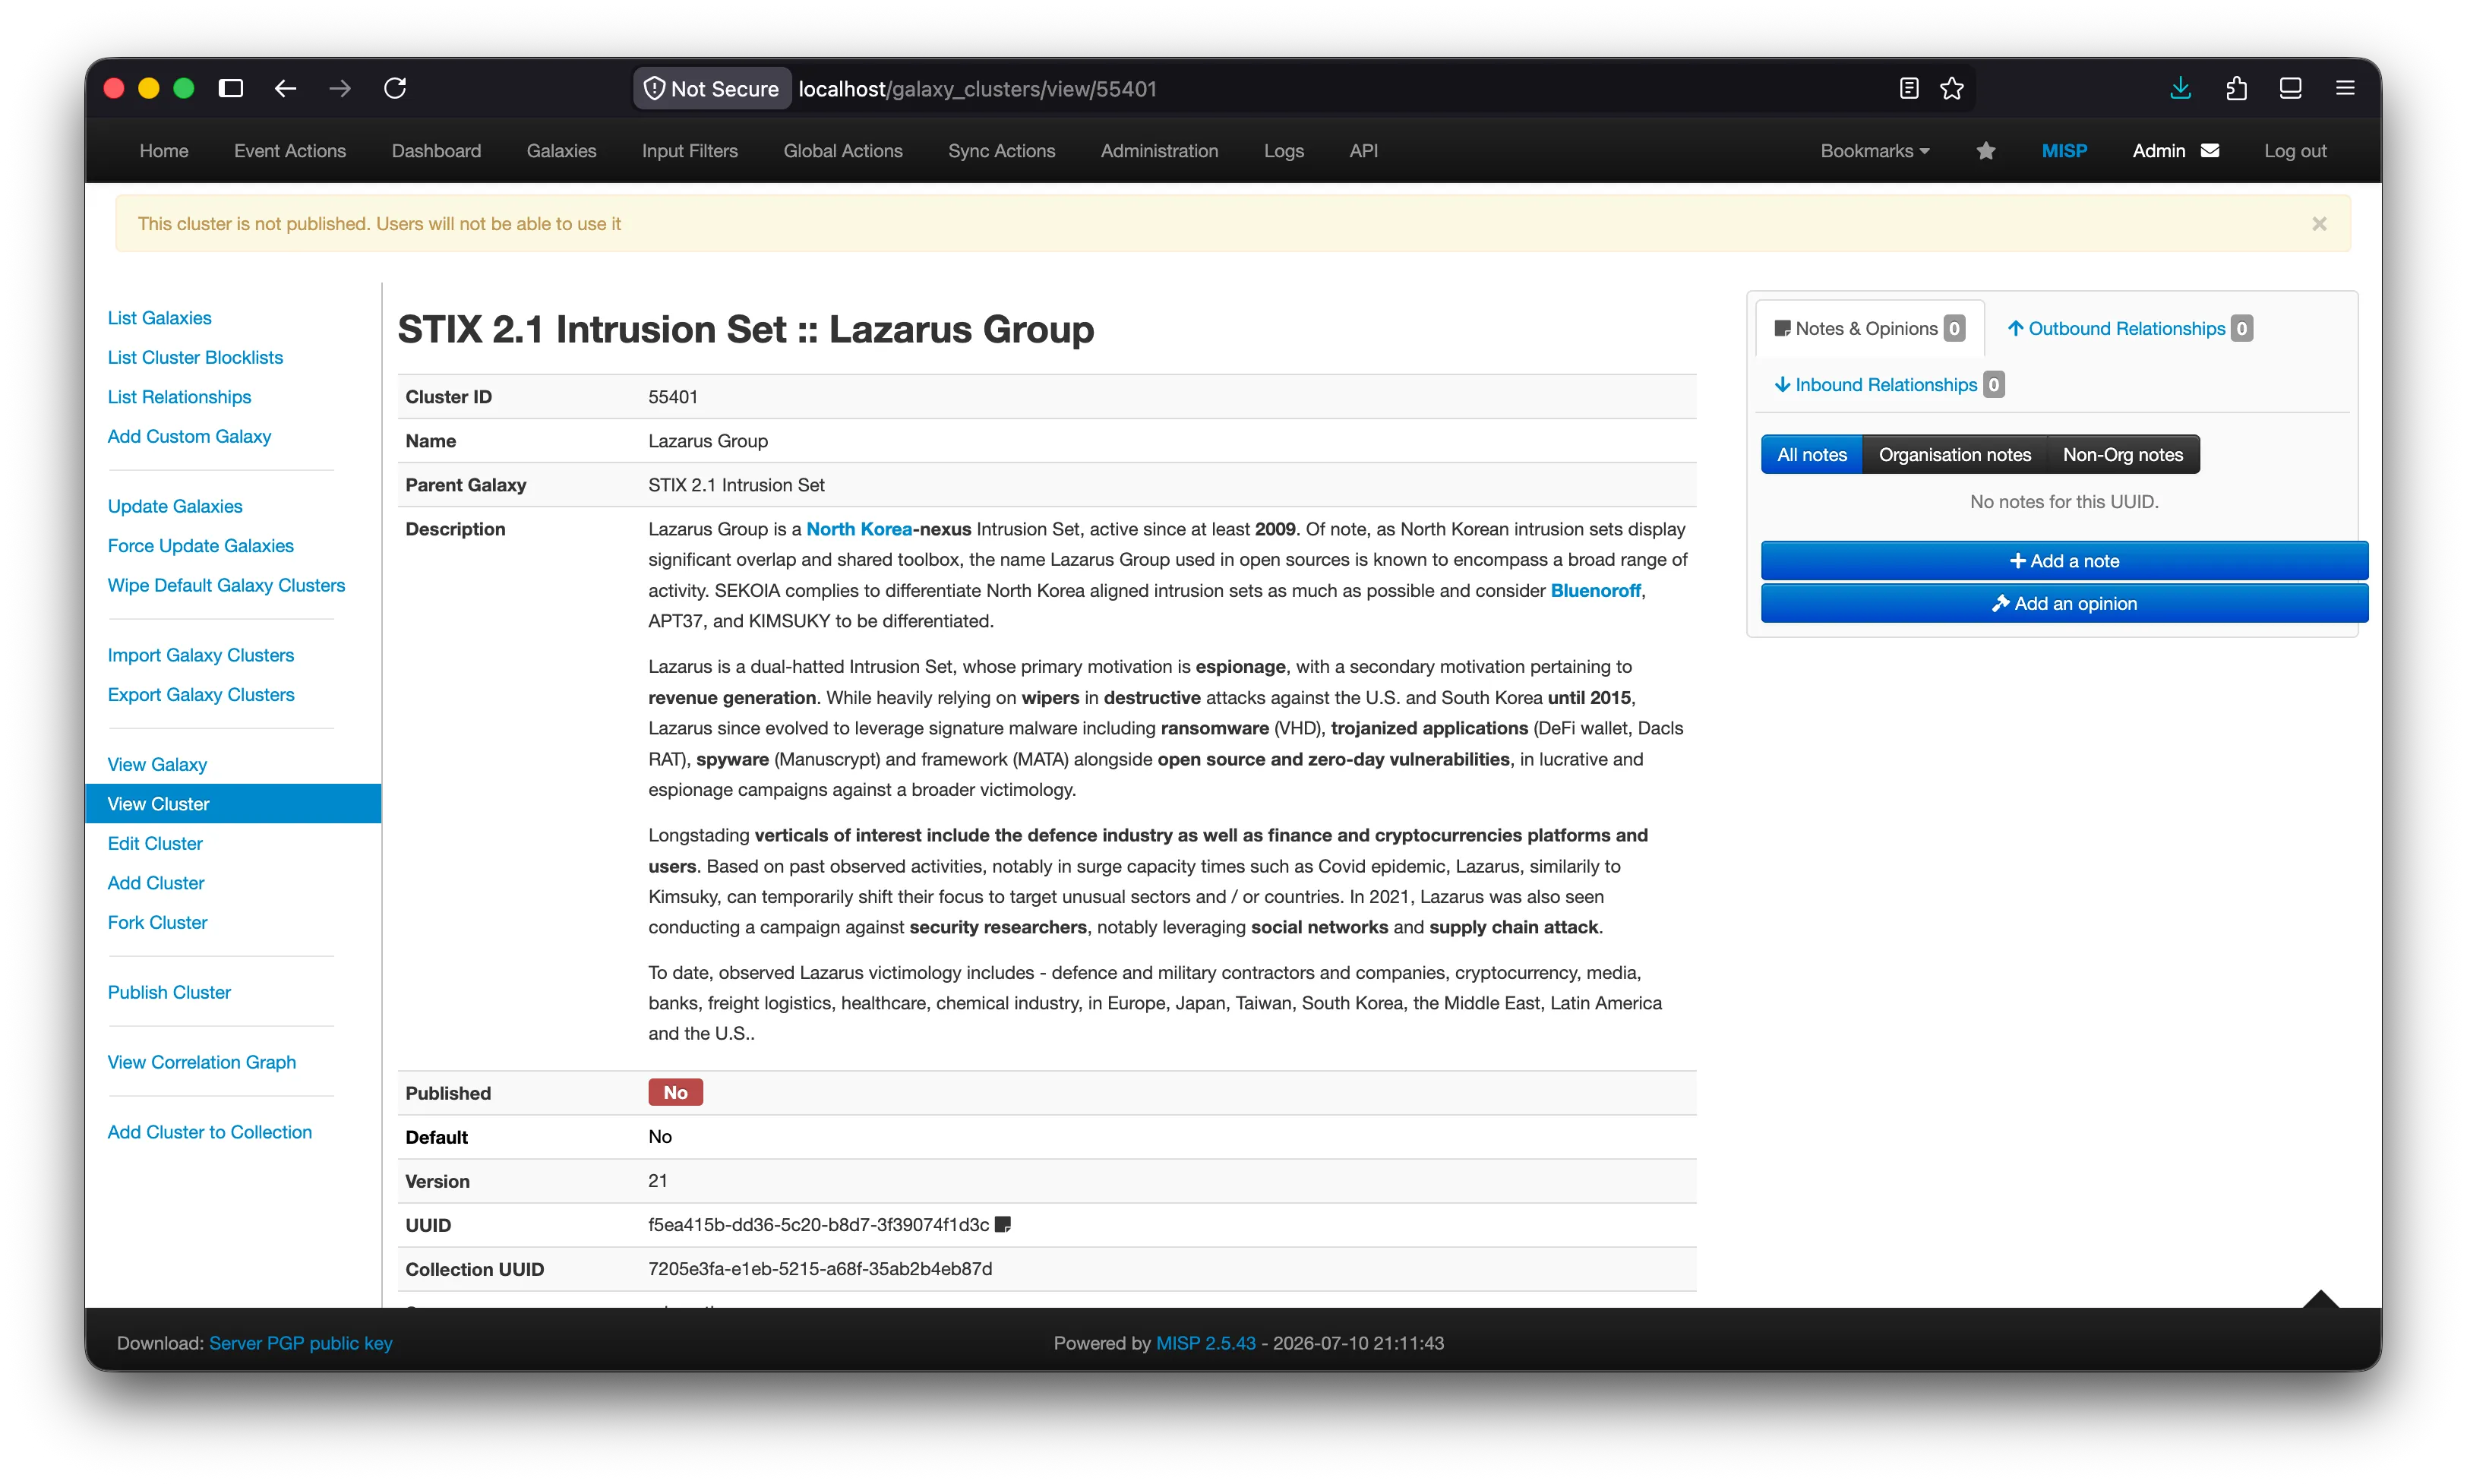Open View Correlation Graph

[201, 1063]
